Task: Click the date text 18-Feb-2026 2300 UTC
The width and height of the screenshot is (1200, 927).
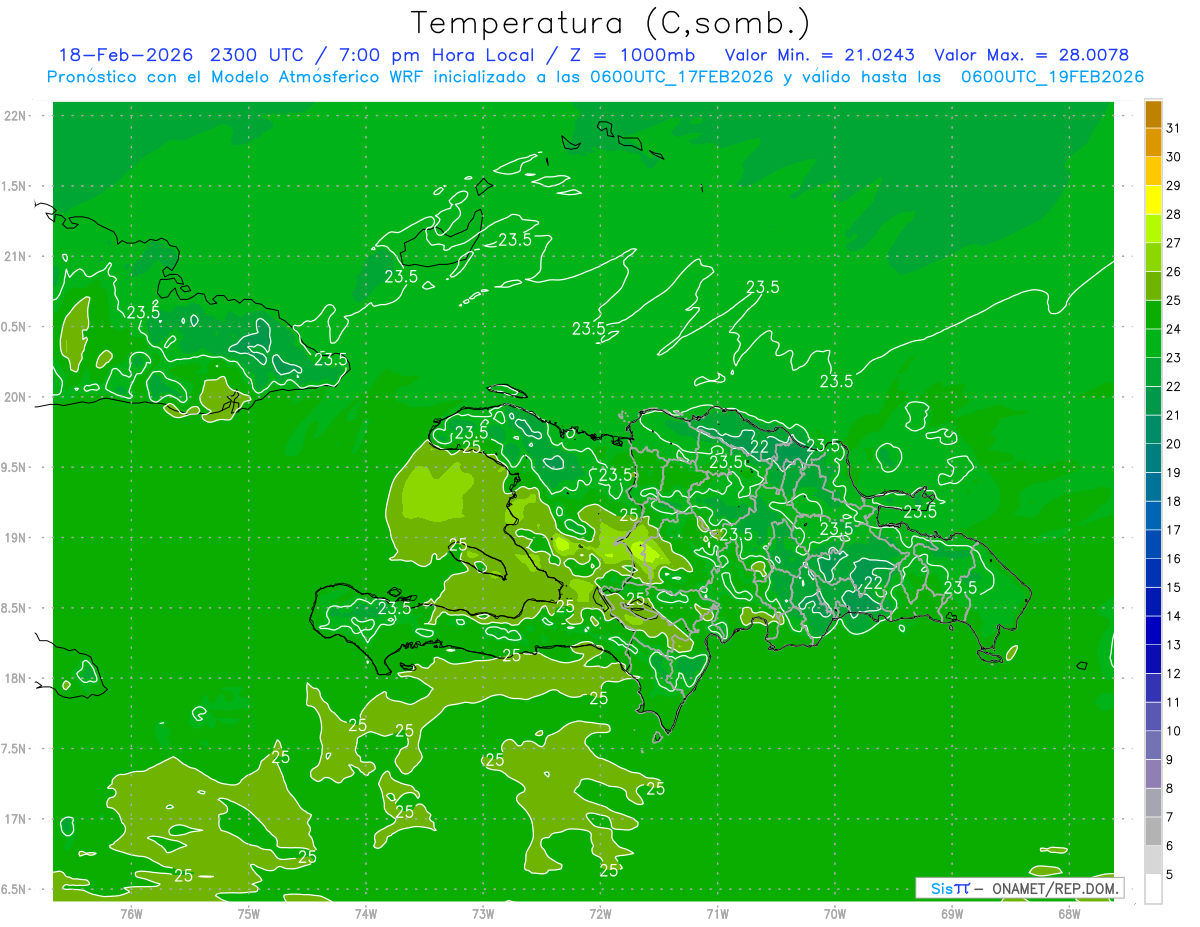Action: pos(186,55)
